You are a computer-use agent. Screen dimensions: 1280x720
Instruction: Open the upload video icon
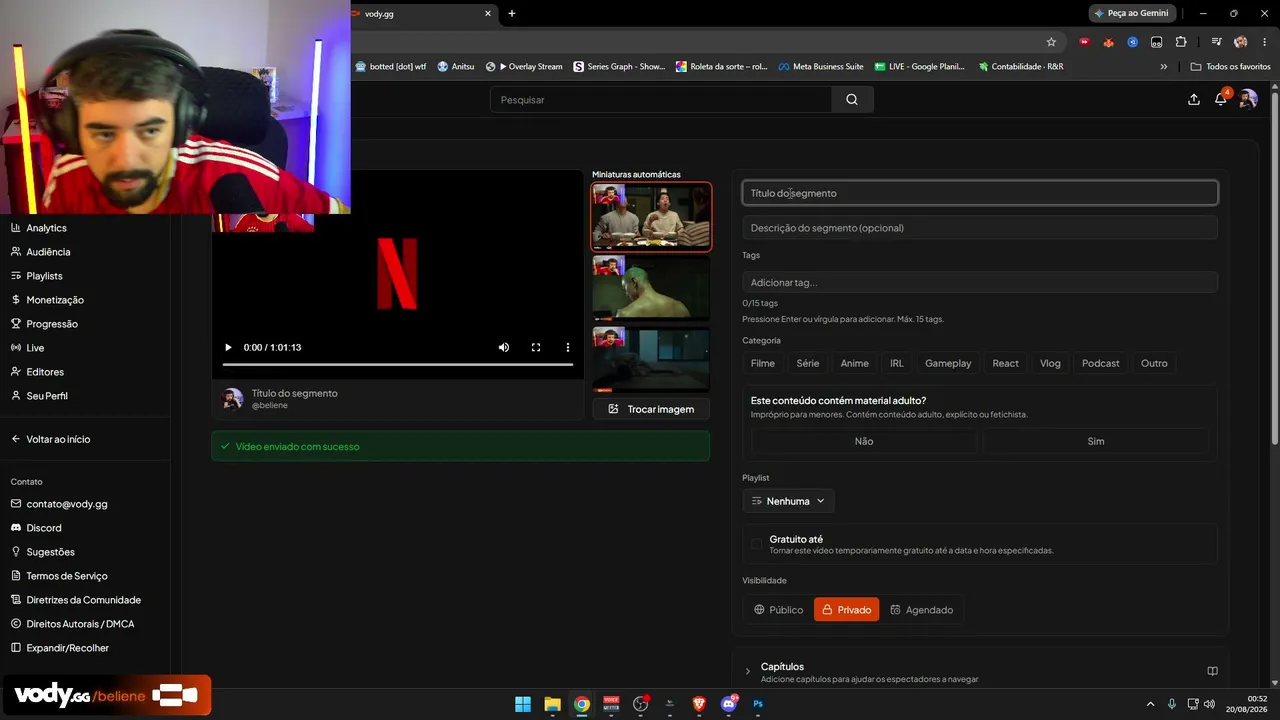(1194, 99)
